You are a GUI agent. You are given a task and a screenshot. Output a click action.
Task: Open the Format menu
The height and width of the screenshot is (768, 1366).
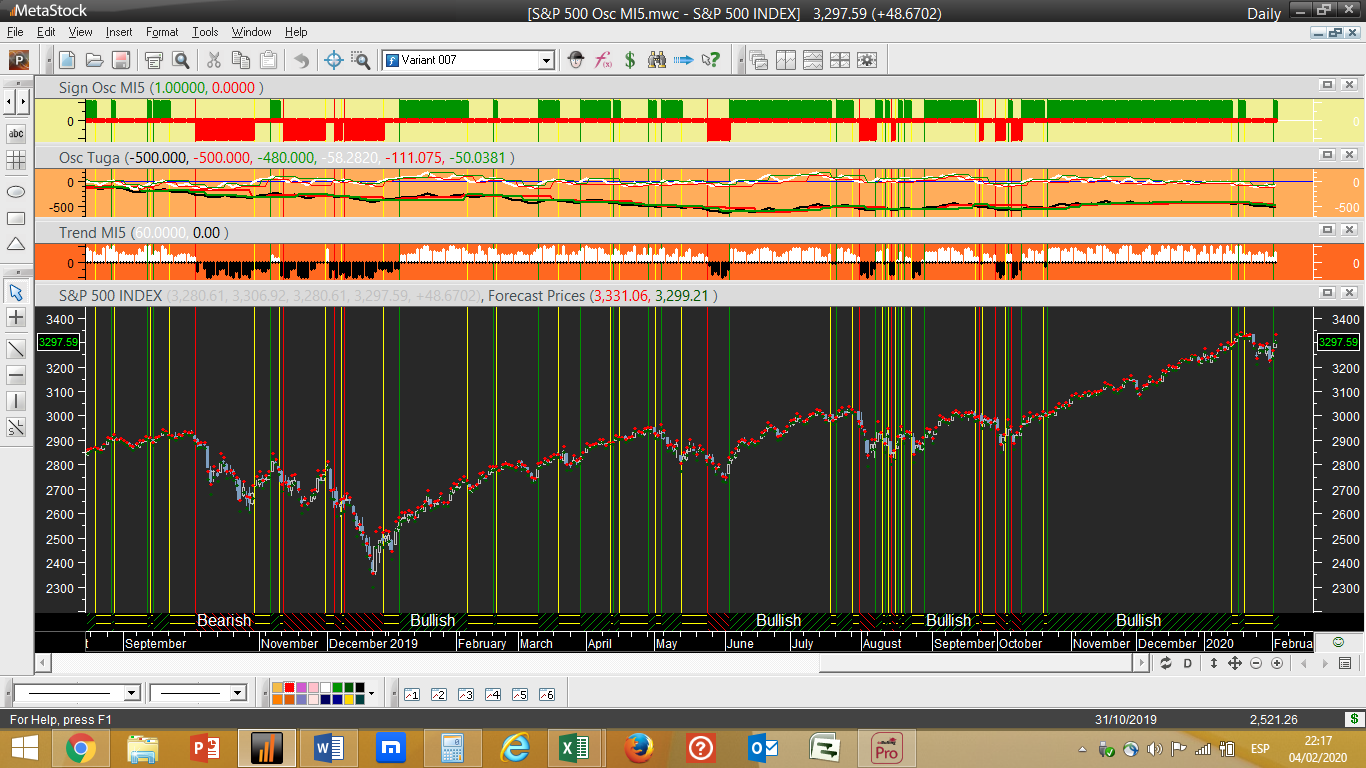[162, 32]
